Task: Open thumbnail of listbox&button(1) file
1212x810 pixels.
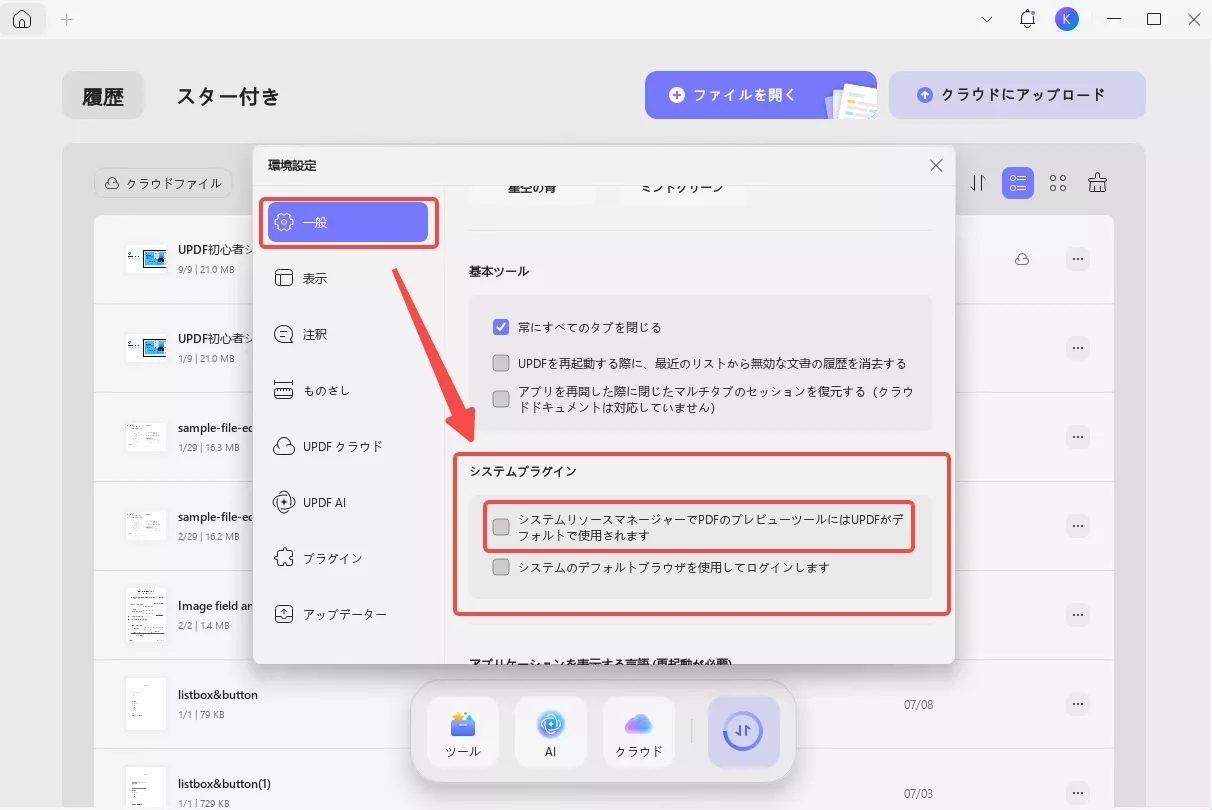Action: pyautogui.click(x=146, y=789)
